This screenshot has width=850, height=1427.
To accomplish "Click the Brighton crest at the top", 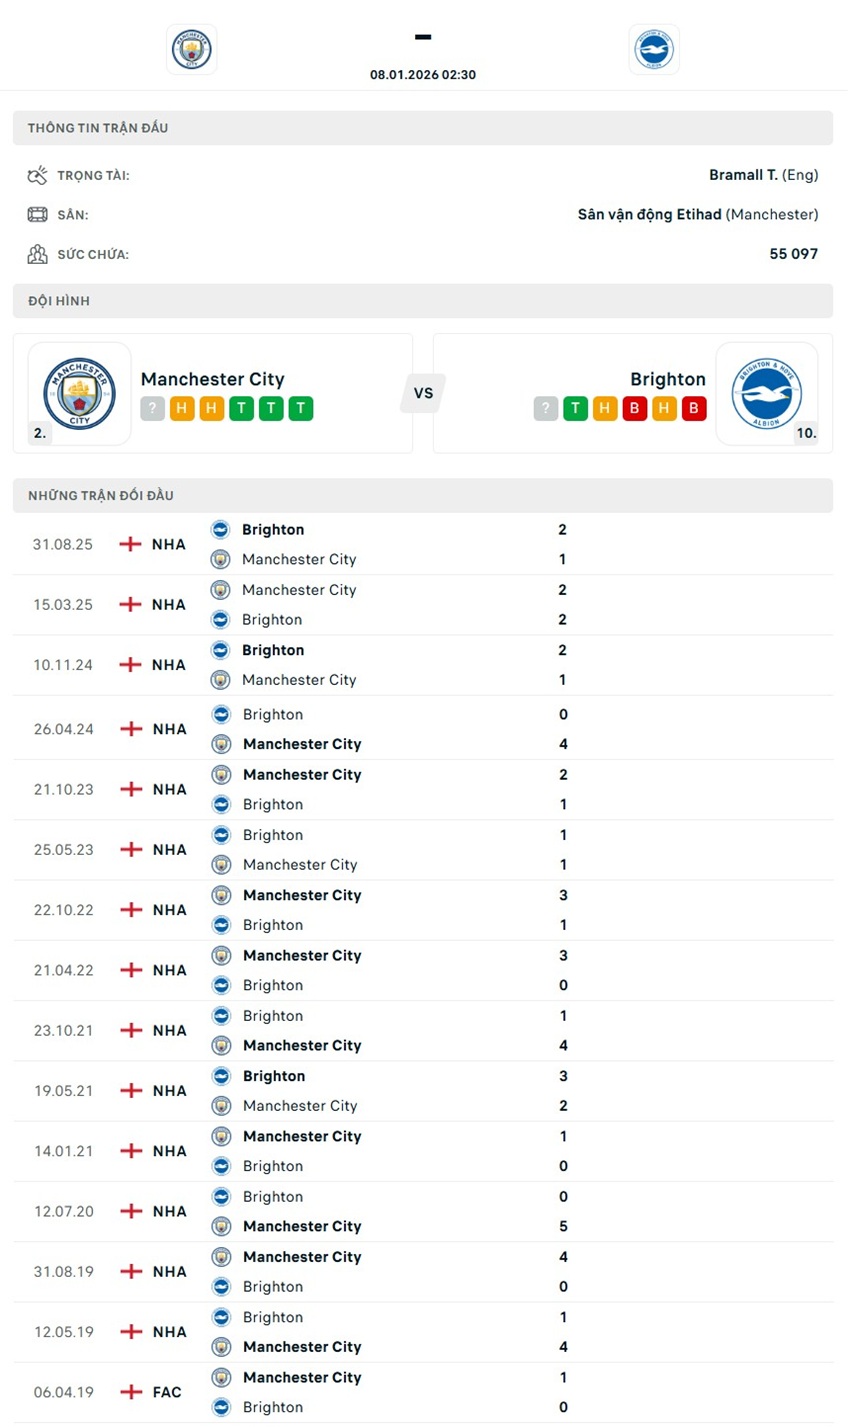I will (x=654, y=49).
